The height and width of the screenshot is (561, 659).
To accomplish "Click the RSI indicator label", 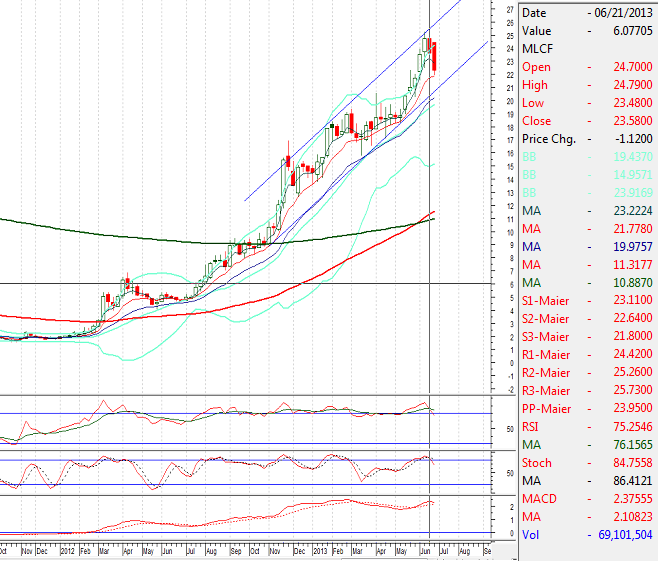I will [x=533, y=427].
